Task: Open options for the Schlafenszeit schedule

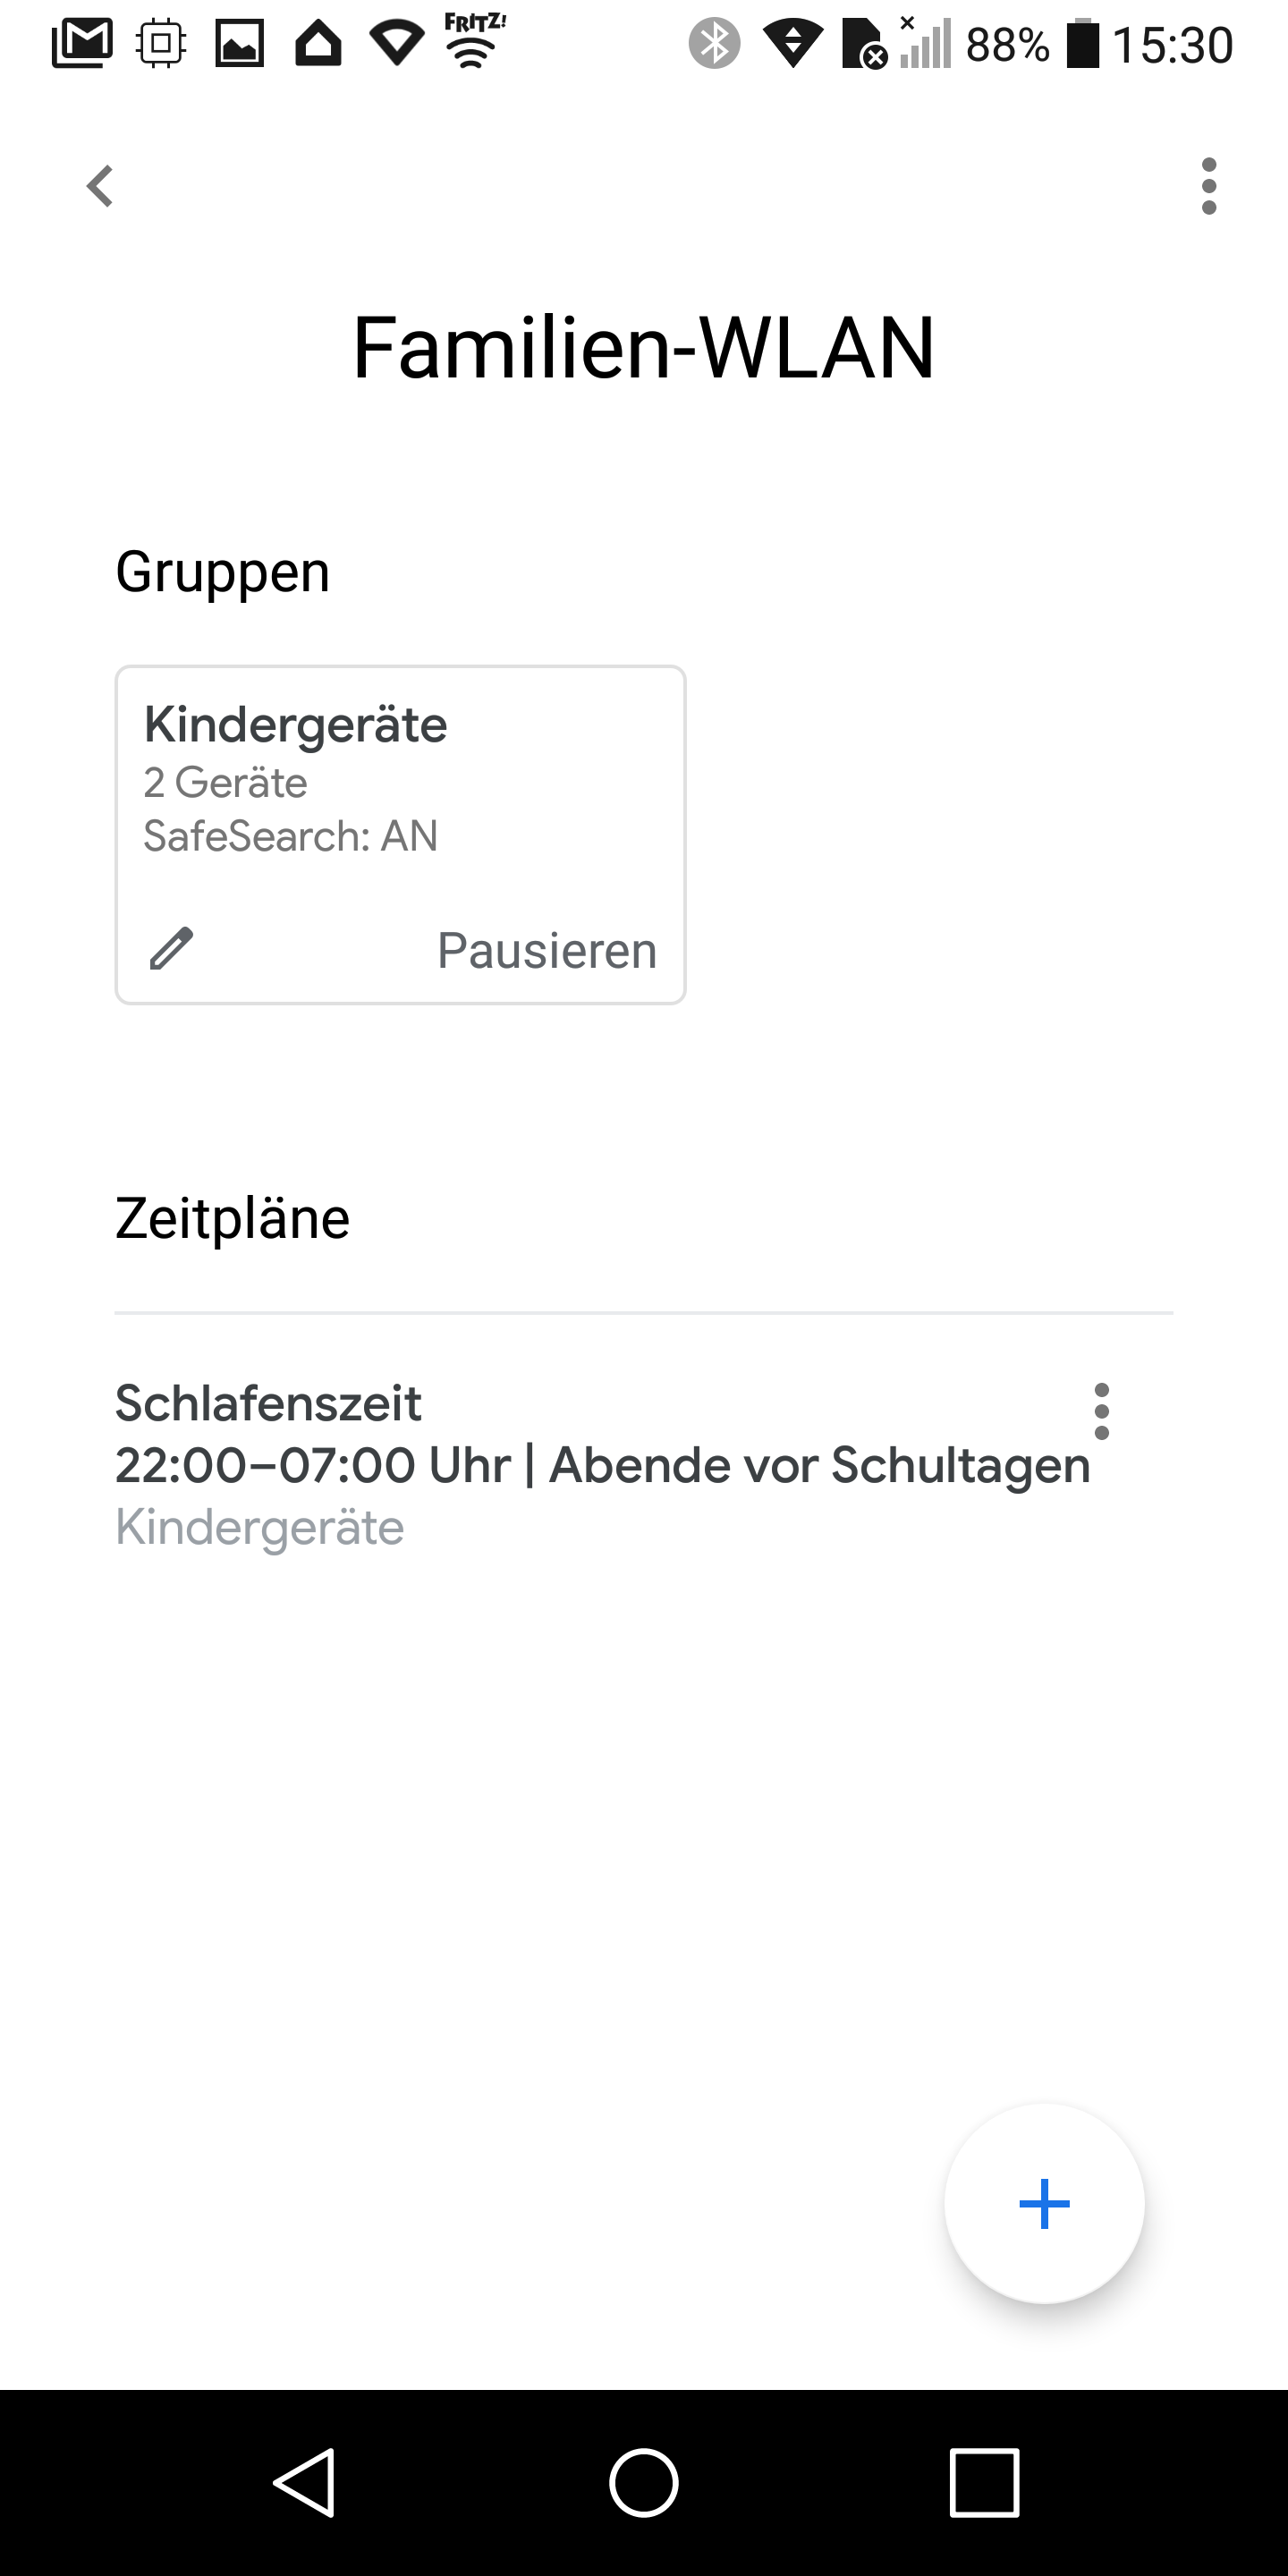Action: [1101, 1411]
